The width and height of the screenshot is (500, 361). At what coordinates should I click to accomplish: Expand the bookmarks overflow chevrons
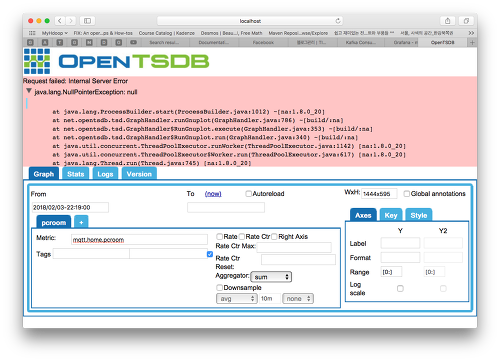click(471, 33)
